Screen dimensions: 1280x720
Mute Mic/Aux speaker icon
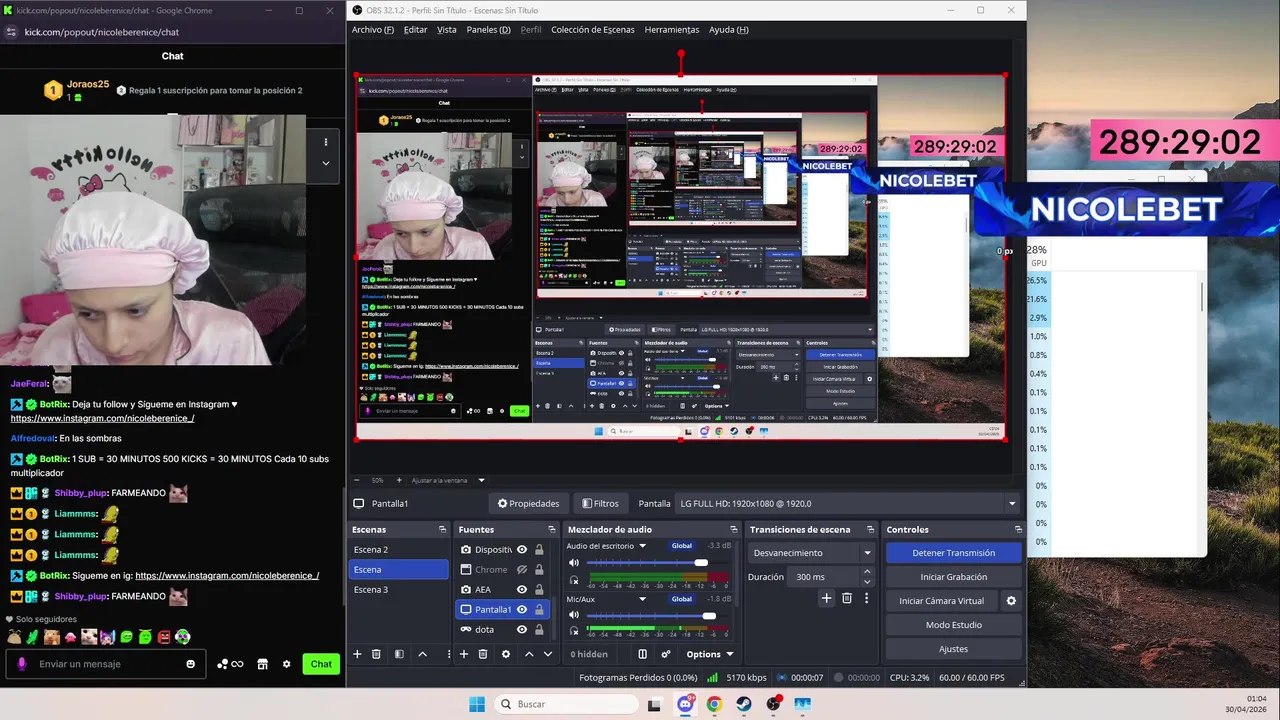click(574, 615)
